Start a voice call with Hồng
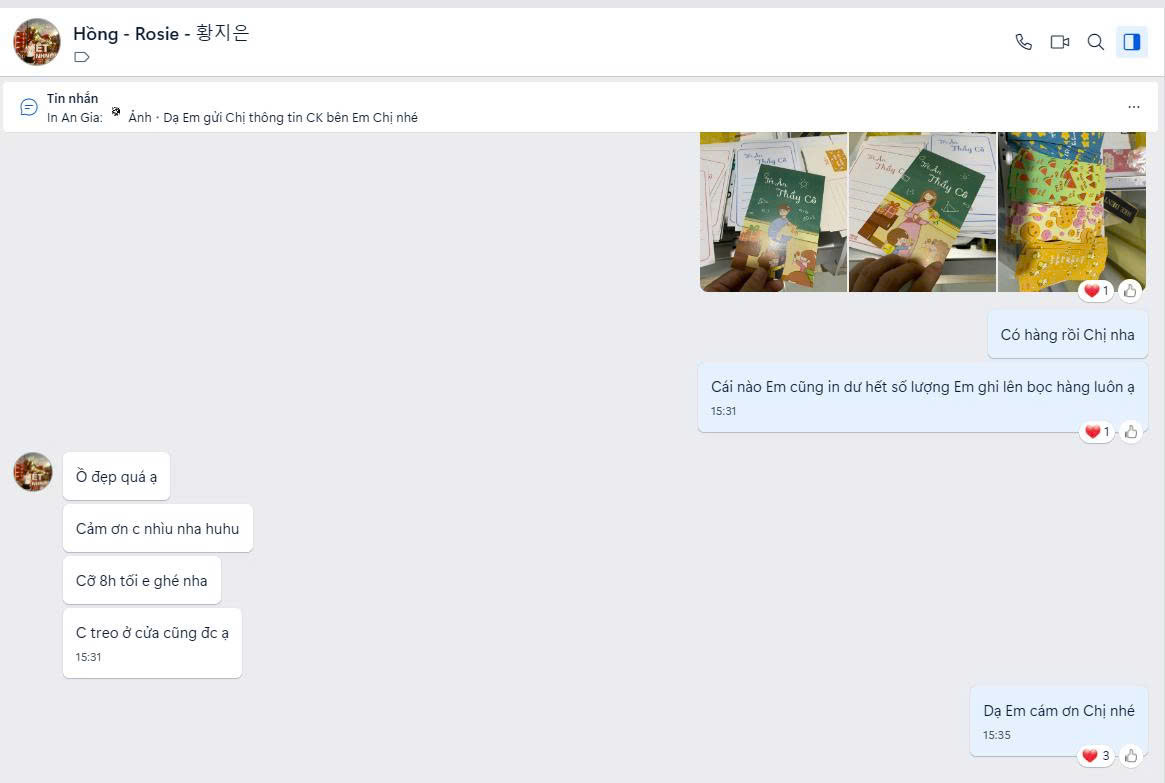This screenshot has width=1165, height=783. pyautogui.click(x=1023, y=42)
